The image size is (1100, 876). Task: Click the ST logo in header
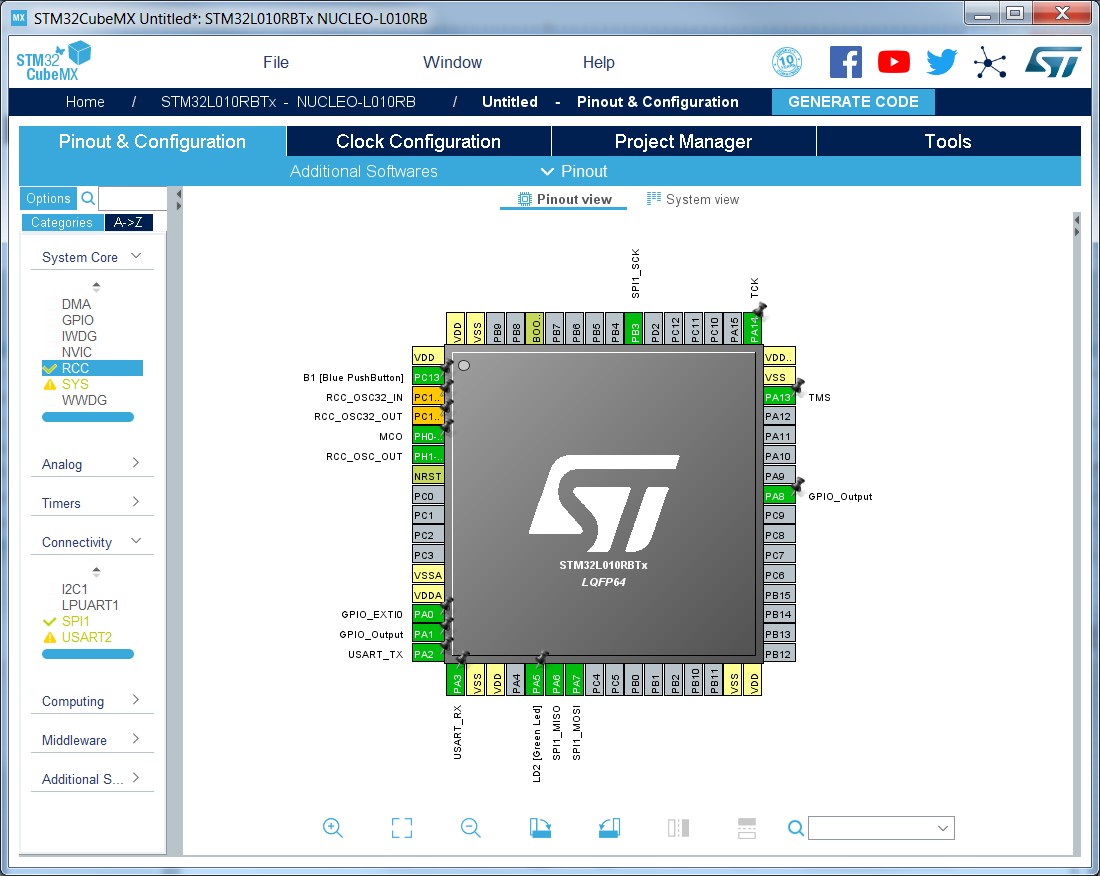1053,62
